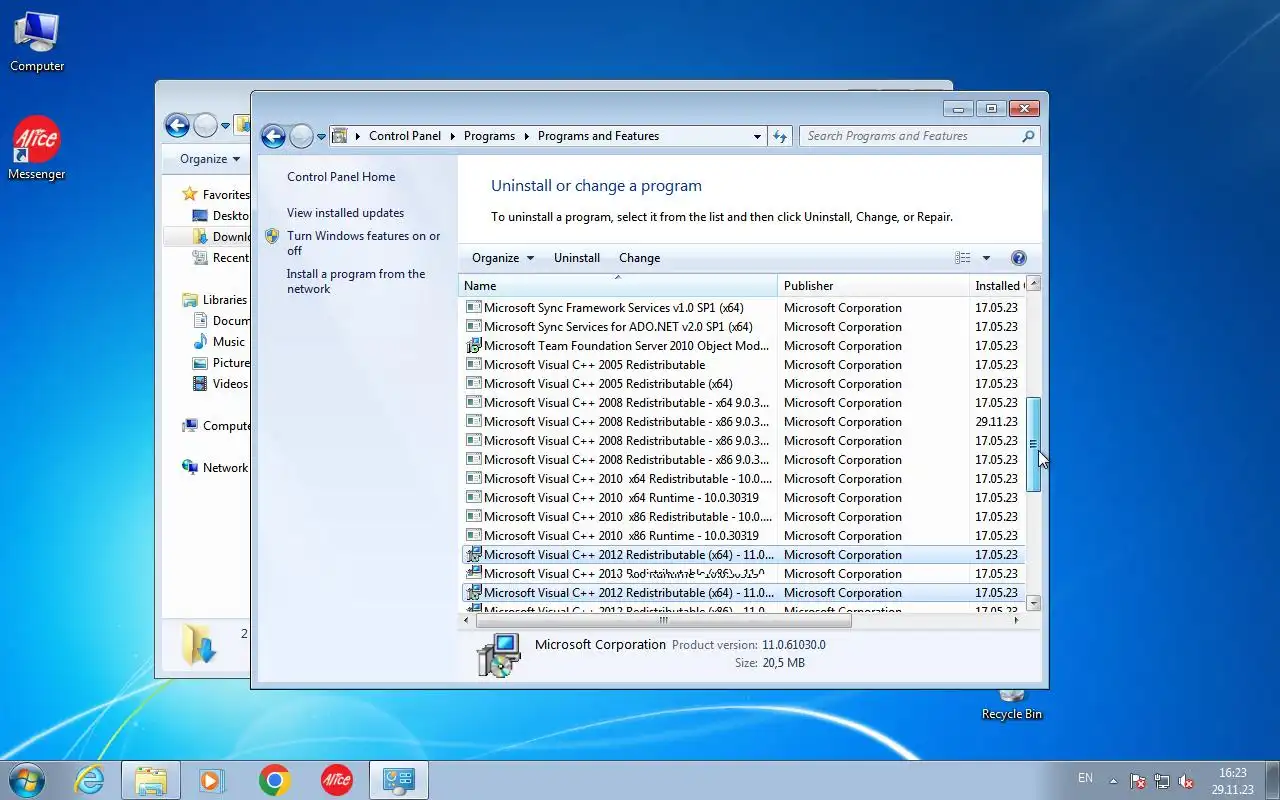Image resolution: width=1280 pixels, height=800 pixels.
Task: Refresh the Programs and Features list
Action: click(x=780, y=136)
